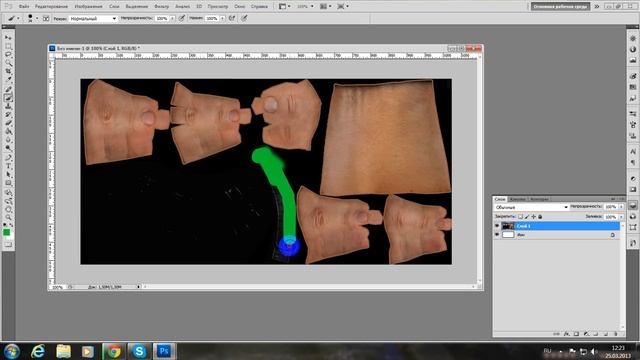
Task: Select the Rectangular Marquee tool
Action: pos(8,47)
